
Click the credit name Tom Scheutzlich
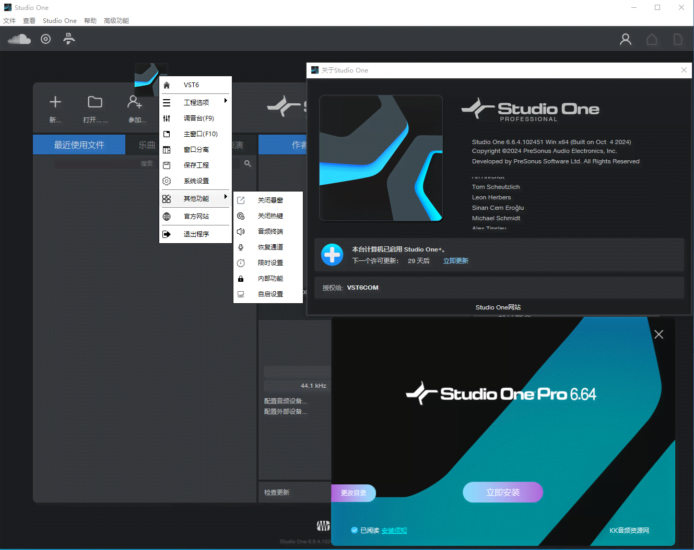pyautogui.click(x=496, y=187)
